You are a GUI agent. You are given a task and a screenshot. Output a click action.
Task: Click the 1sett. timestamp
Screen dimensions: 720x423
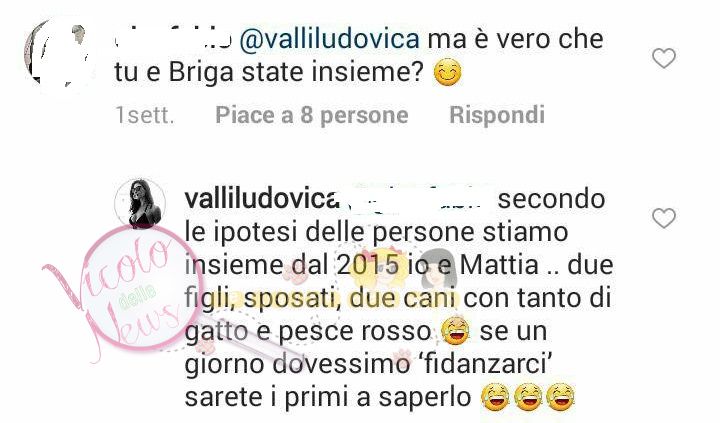click(145, 115)
